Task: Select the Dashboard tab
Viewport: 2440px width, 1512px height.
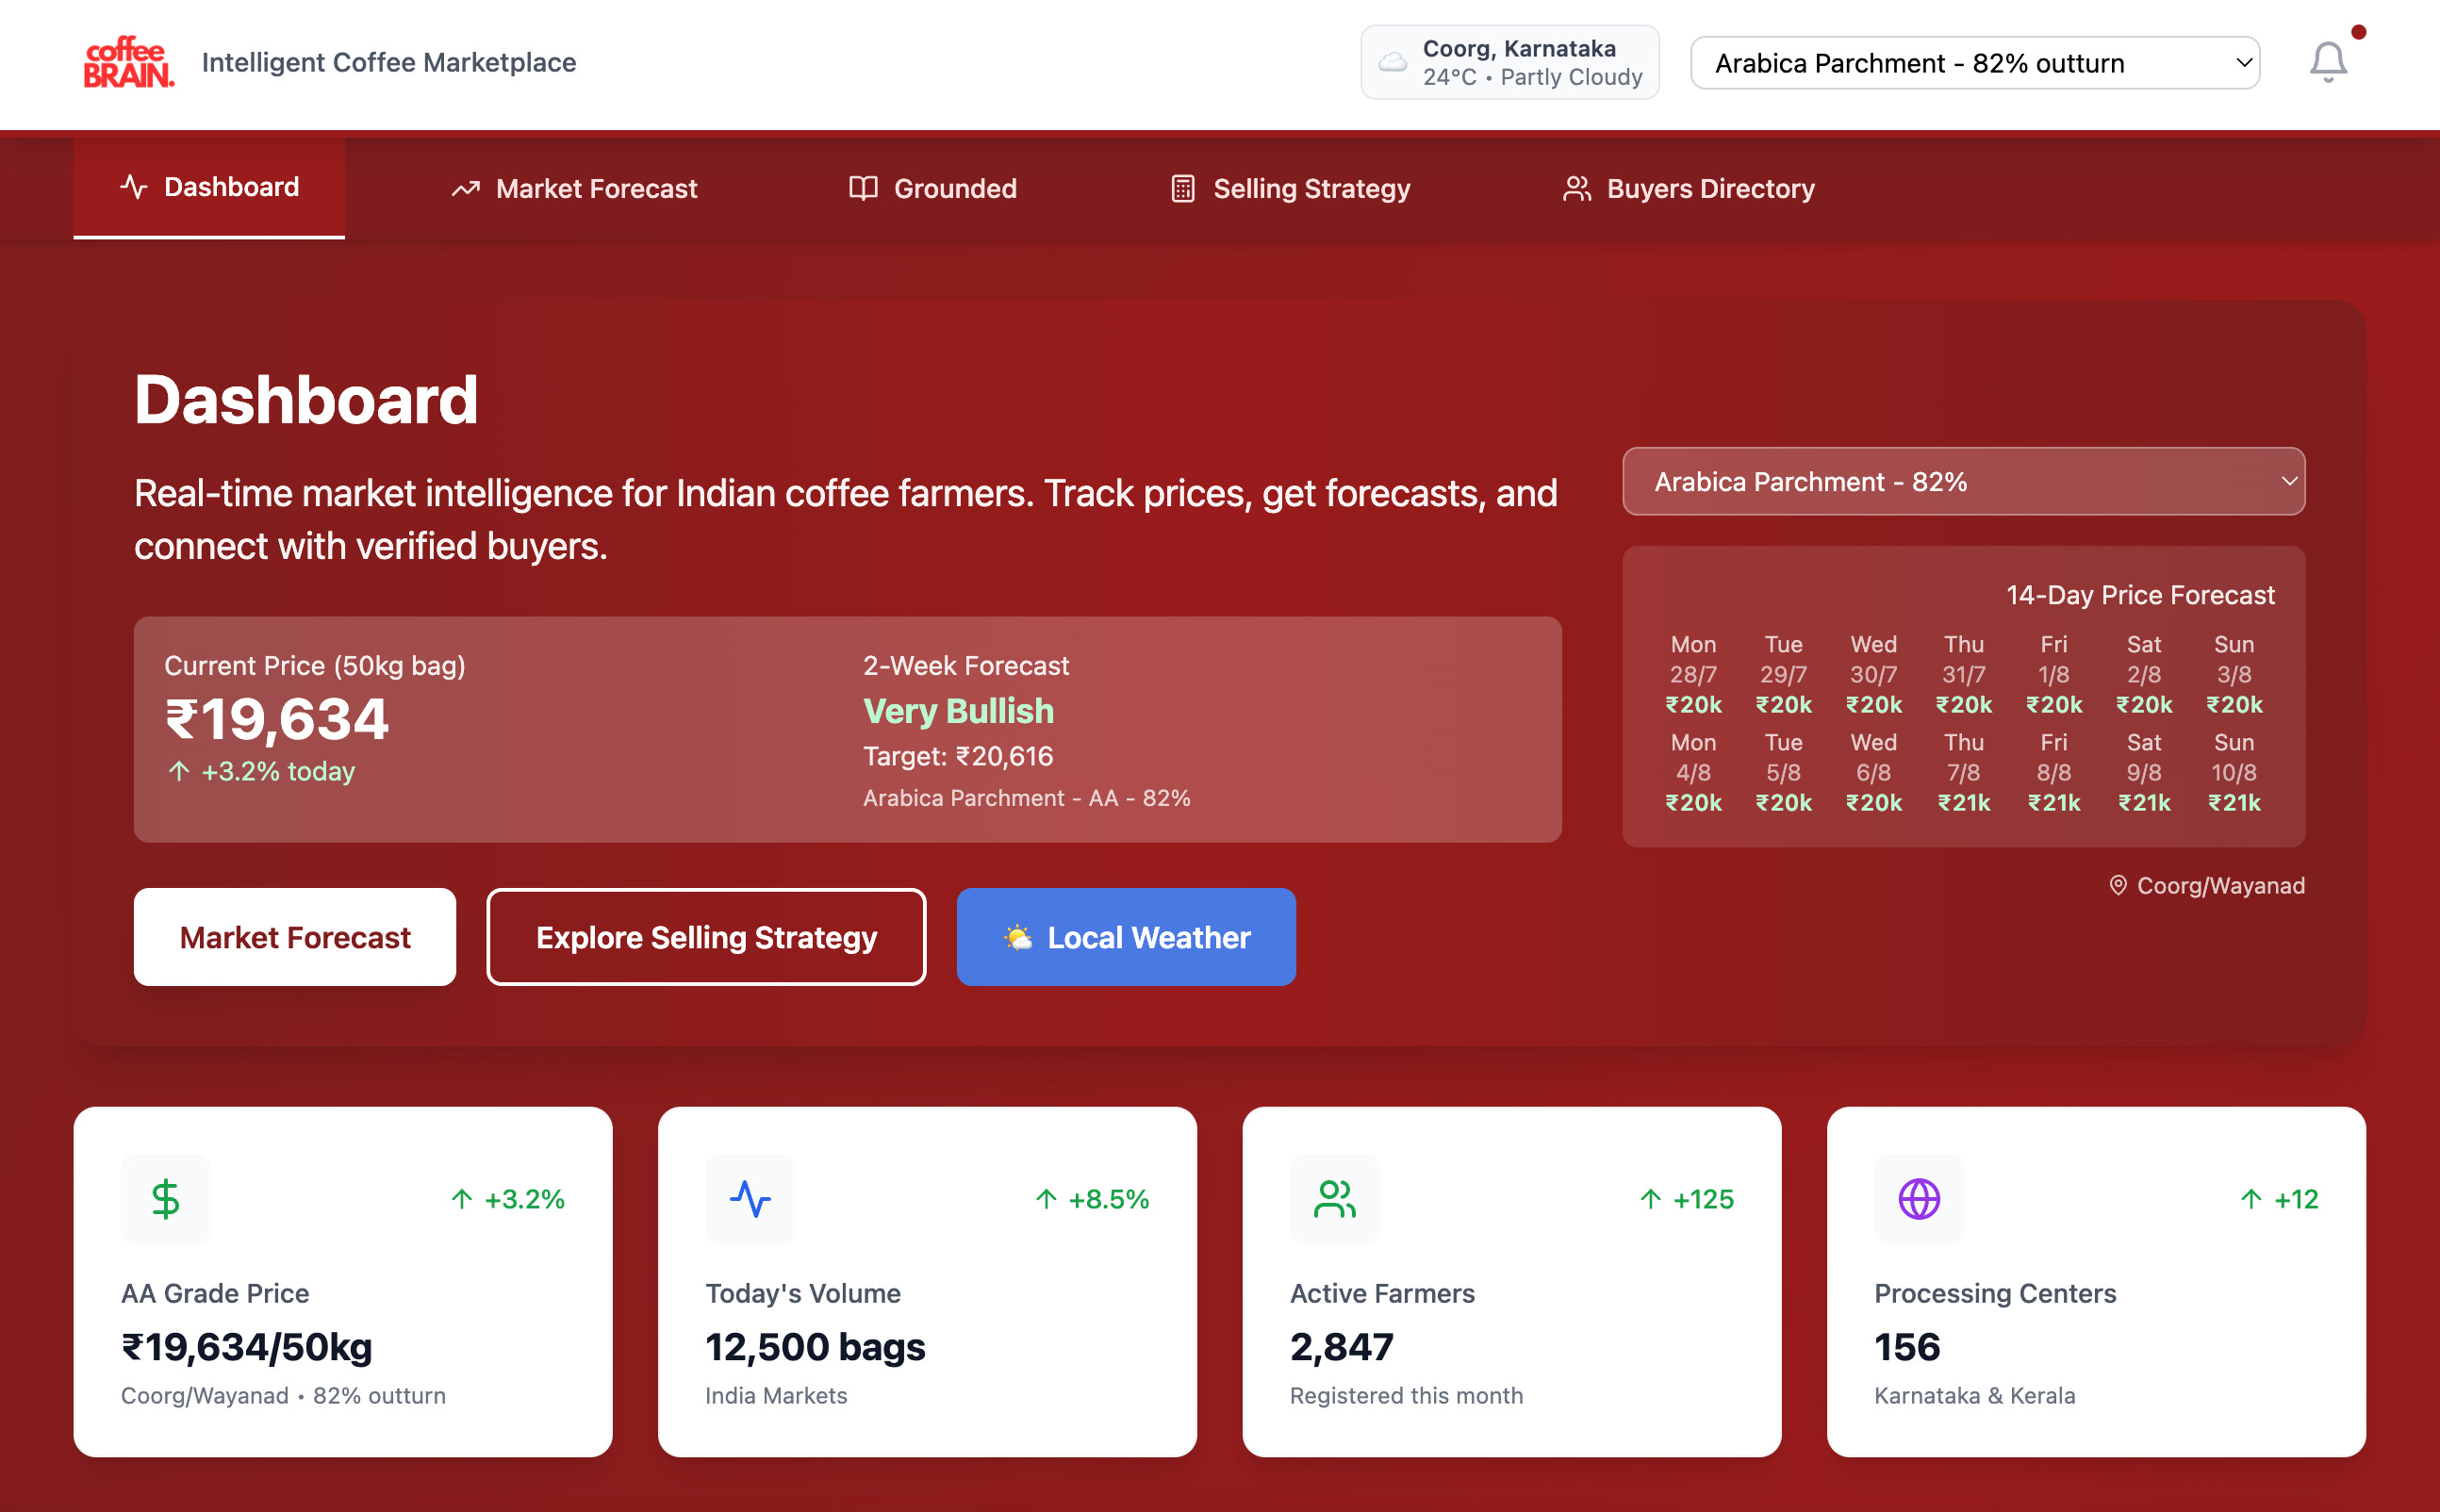Action: click(209, 187)
